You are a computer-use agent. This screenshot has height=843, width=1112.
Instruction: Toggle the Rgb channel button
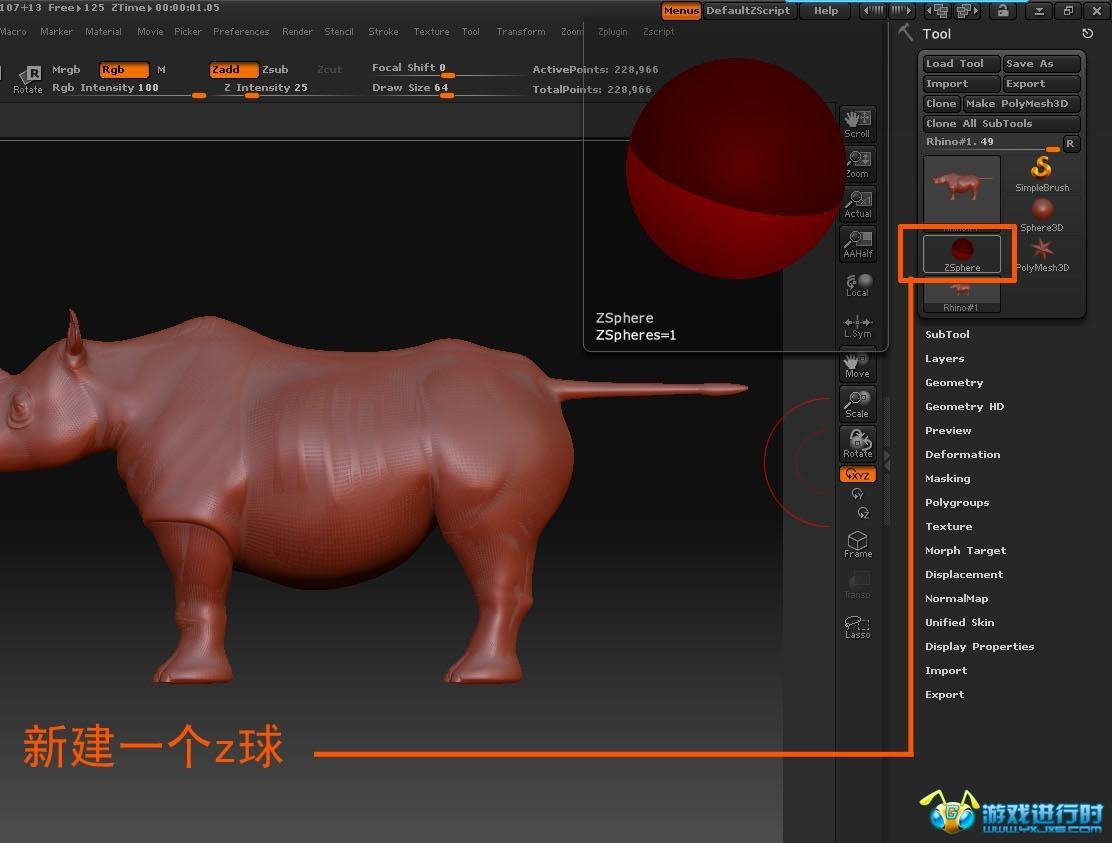[x=124, y=69]
